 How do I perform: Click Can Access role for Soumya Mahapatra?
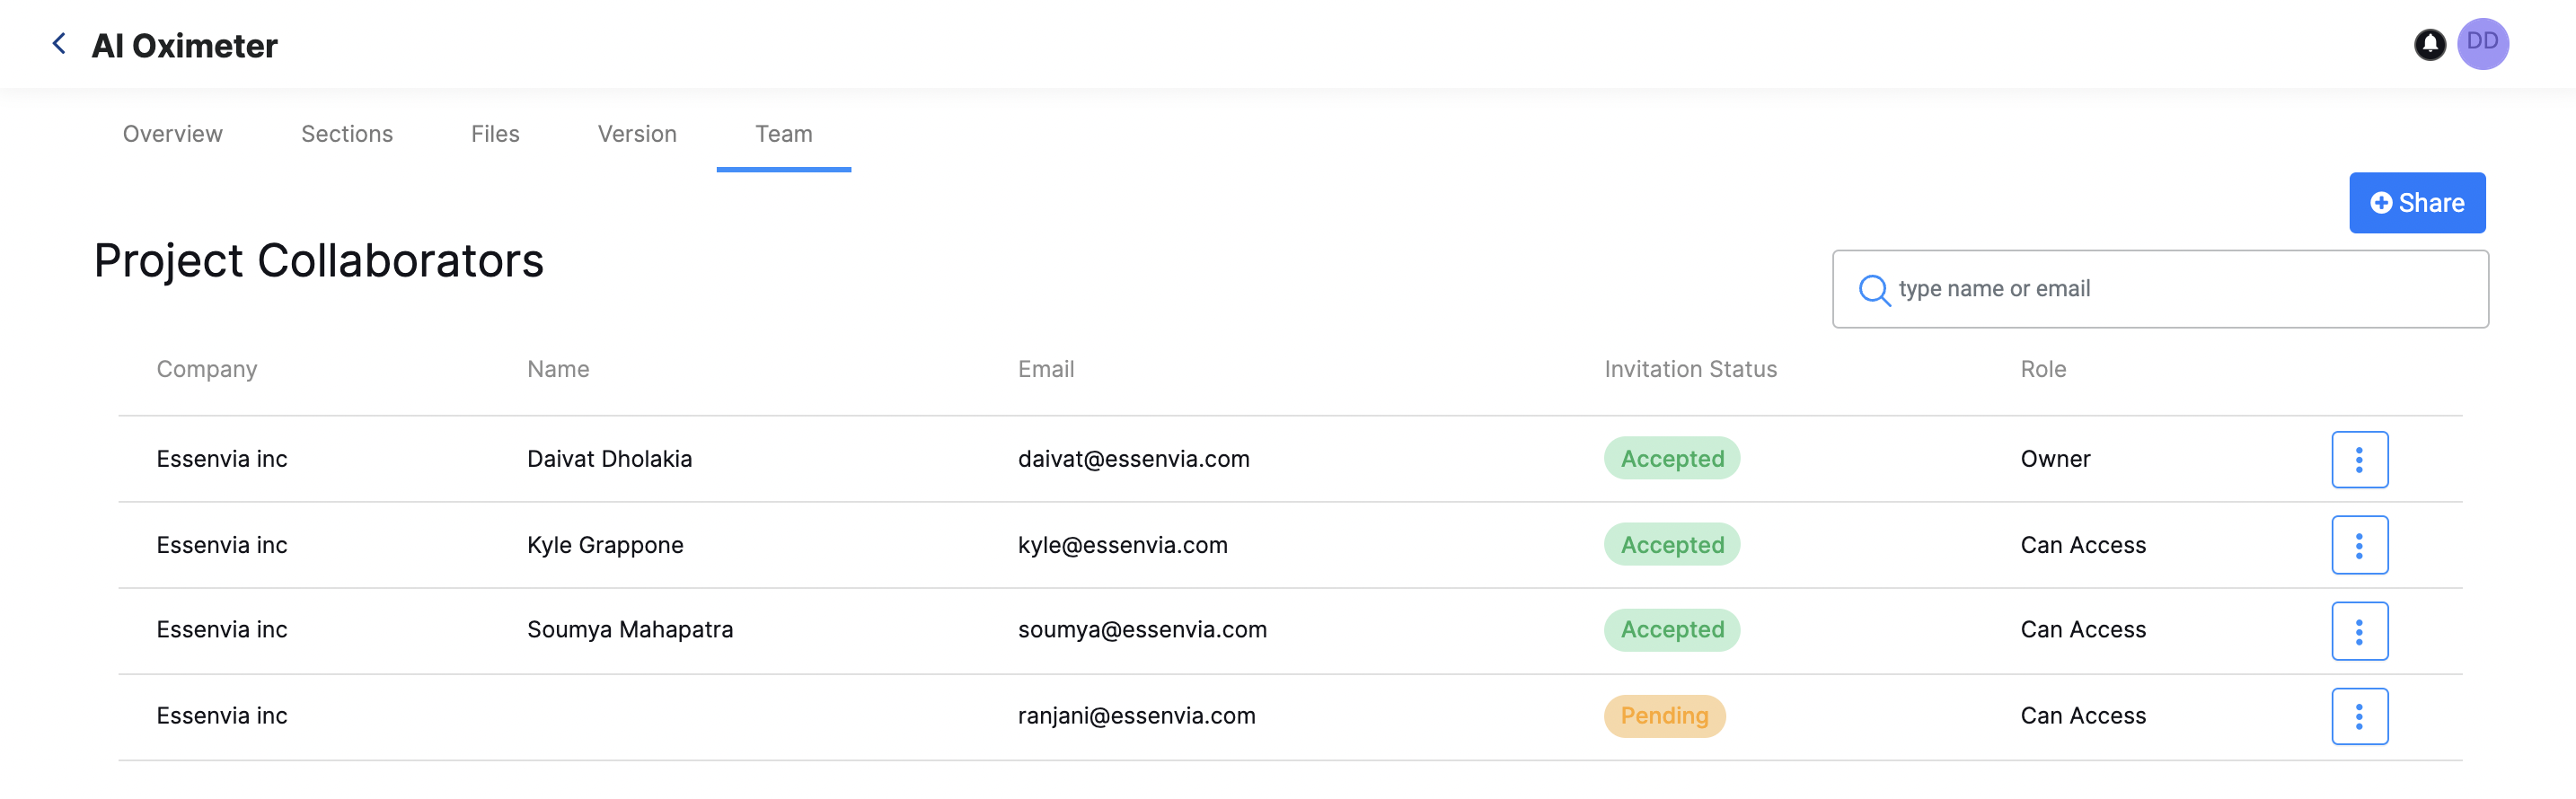click(2083, 630)
